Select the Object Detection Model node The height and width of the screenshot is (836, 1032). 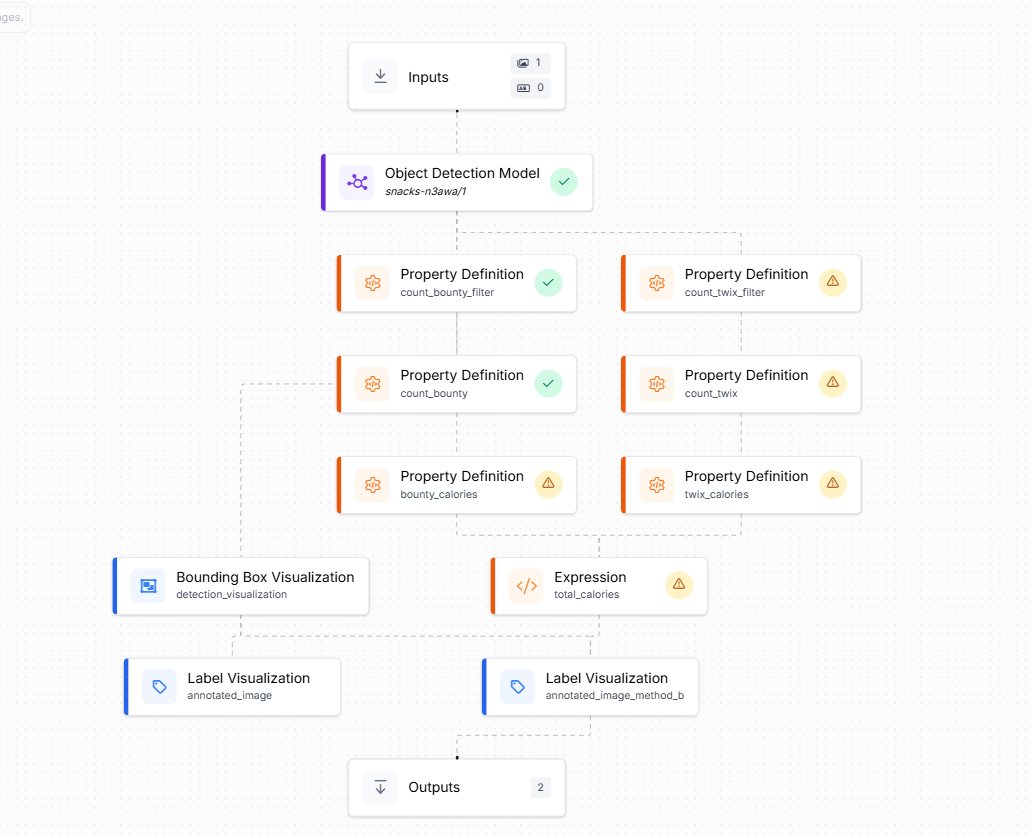[x=457, y=182]
